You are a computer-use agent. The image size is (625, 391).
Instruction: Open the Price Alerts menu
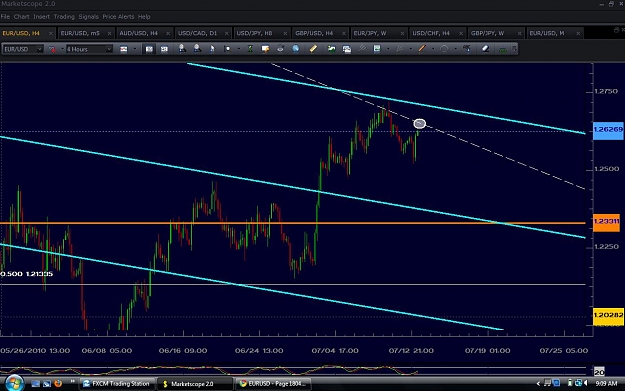pyautogui.click(x=118, y=17)
